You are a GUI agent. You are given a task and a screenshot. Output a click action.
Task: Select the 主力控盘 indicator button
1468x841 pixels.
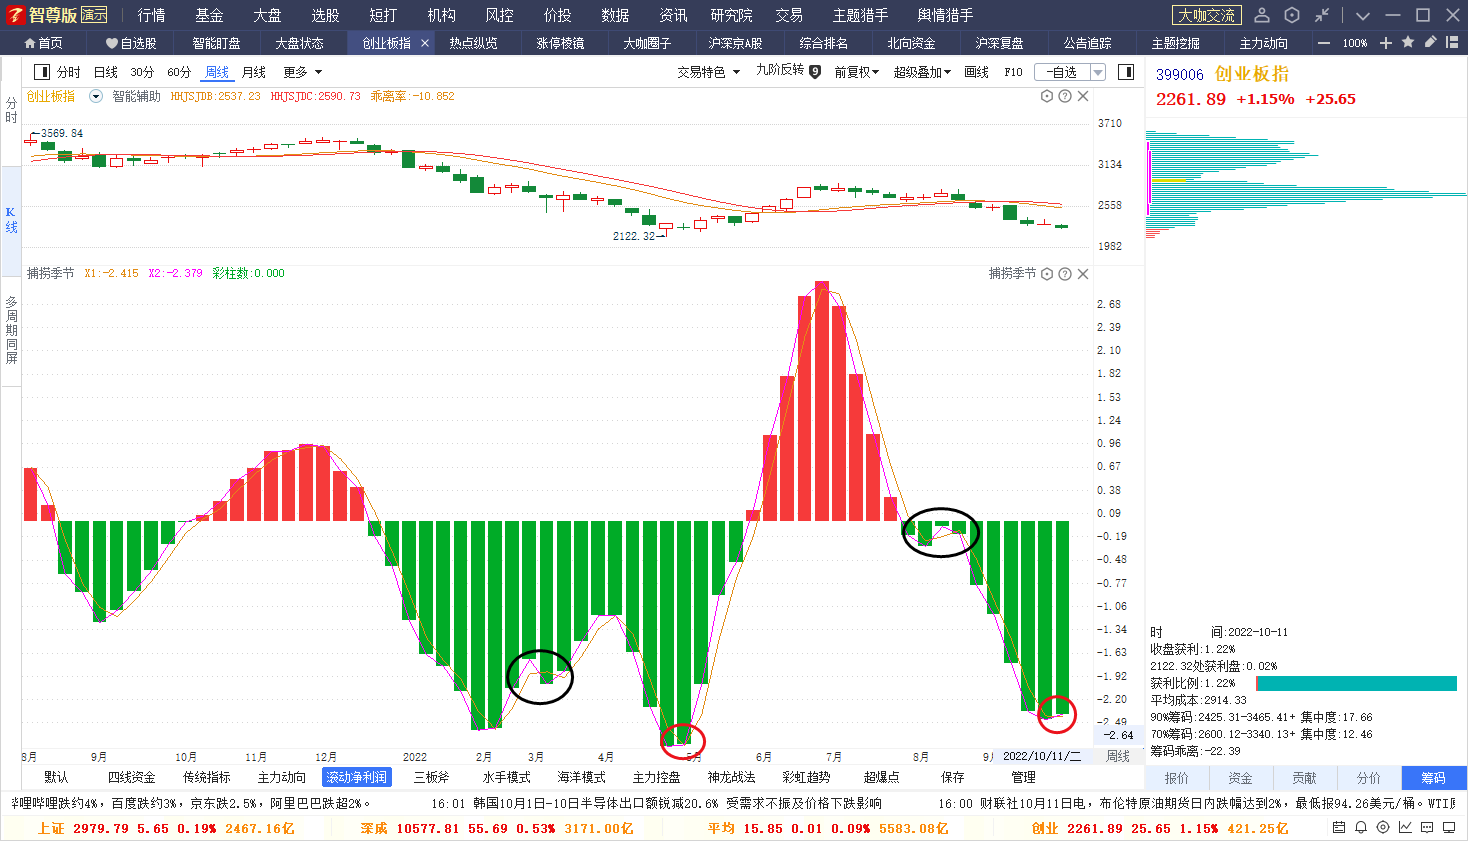(656, 777)
